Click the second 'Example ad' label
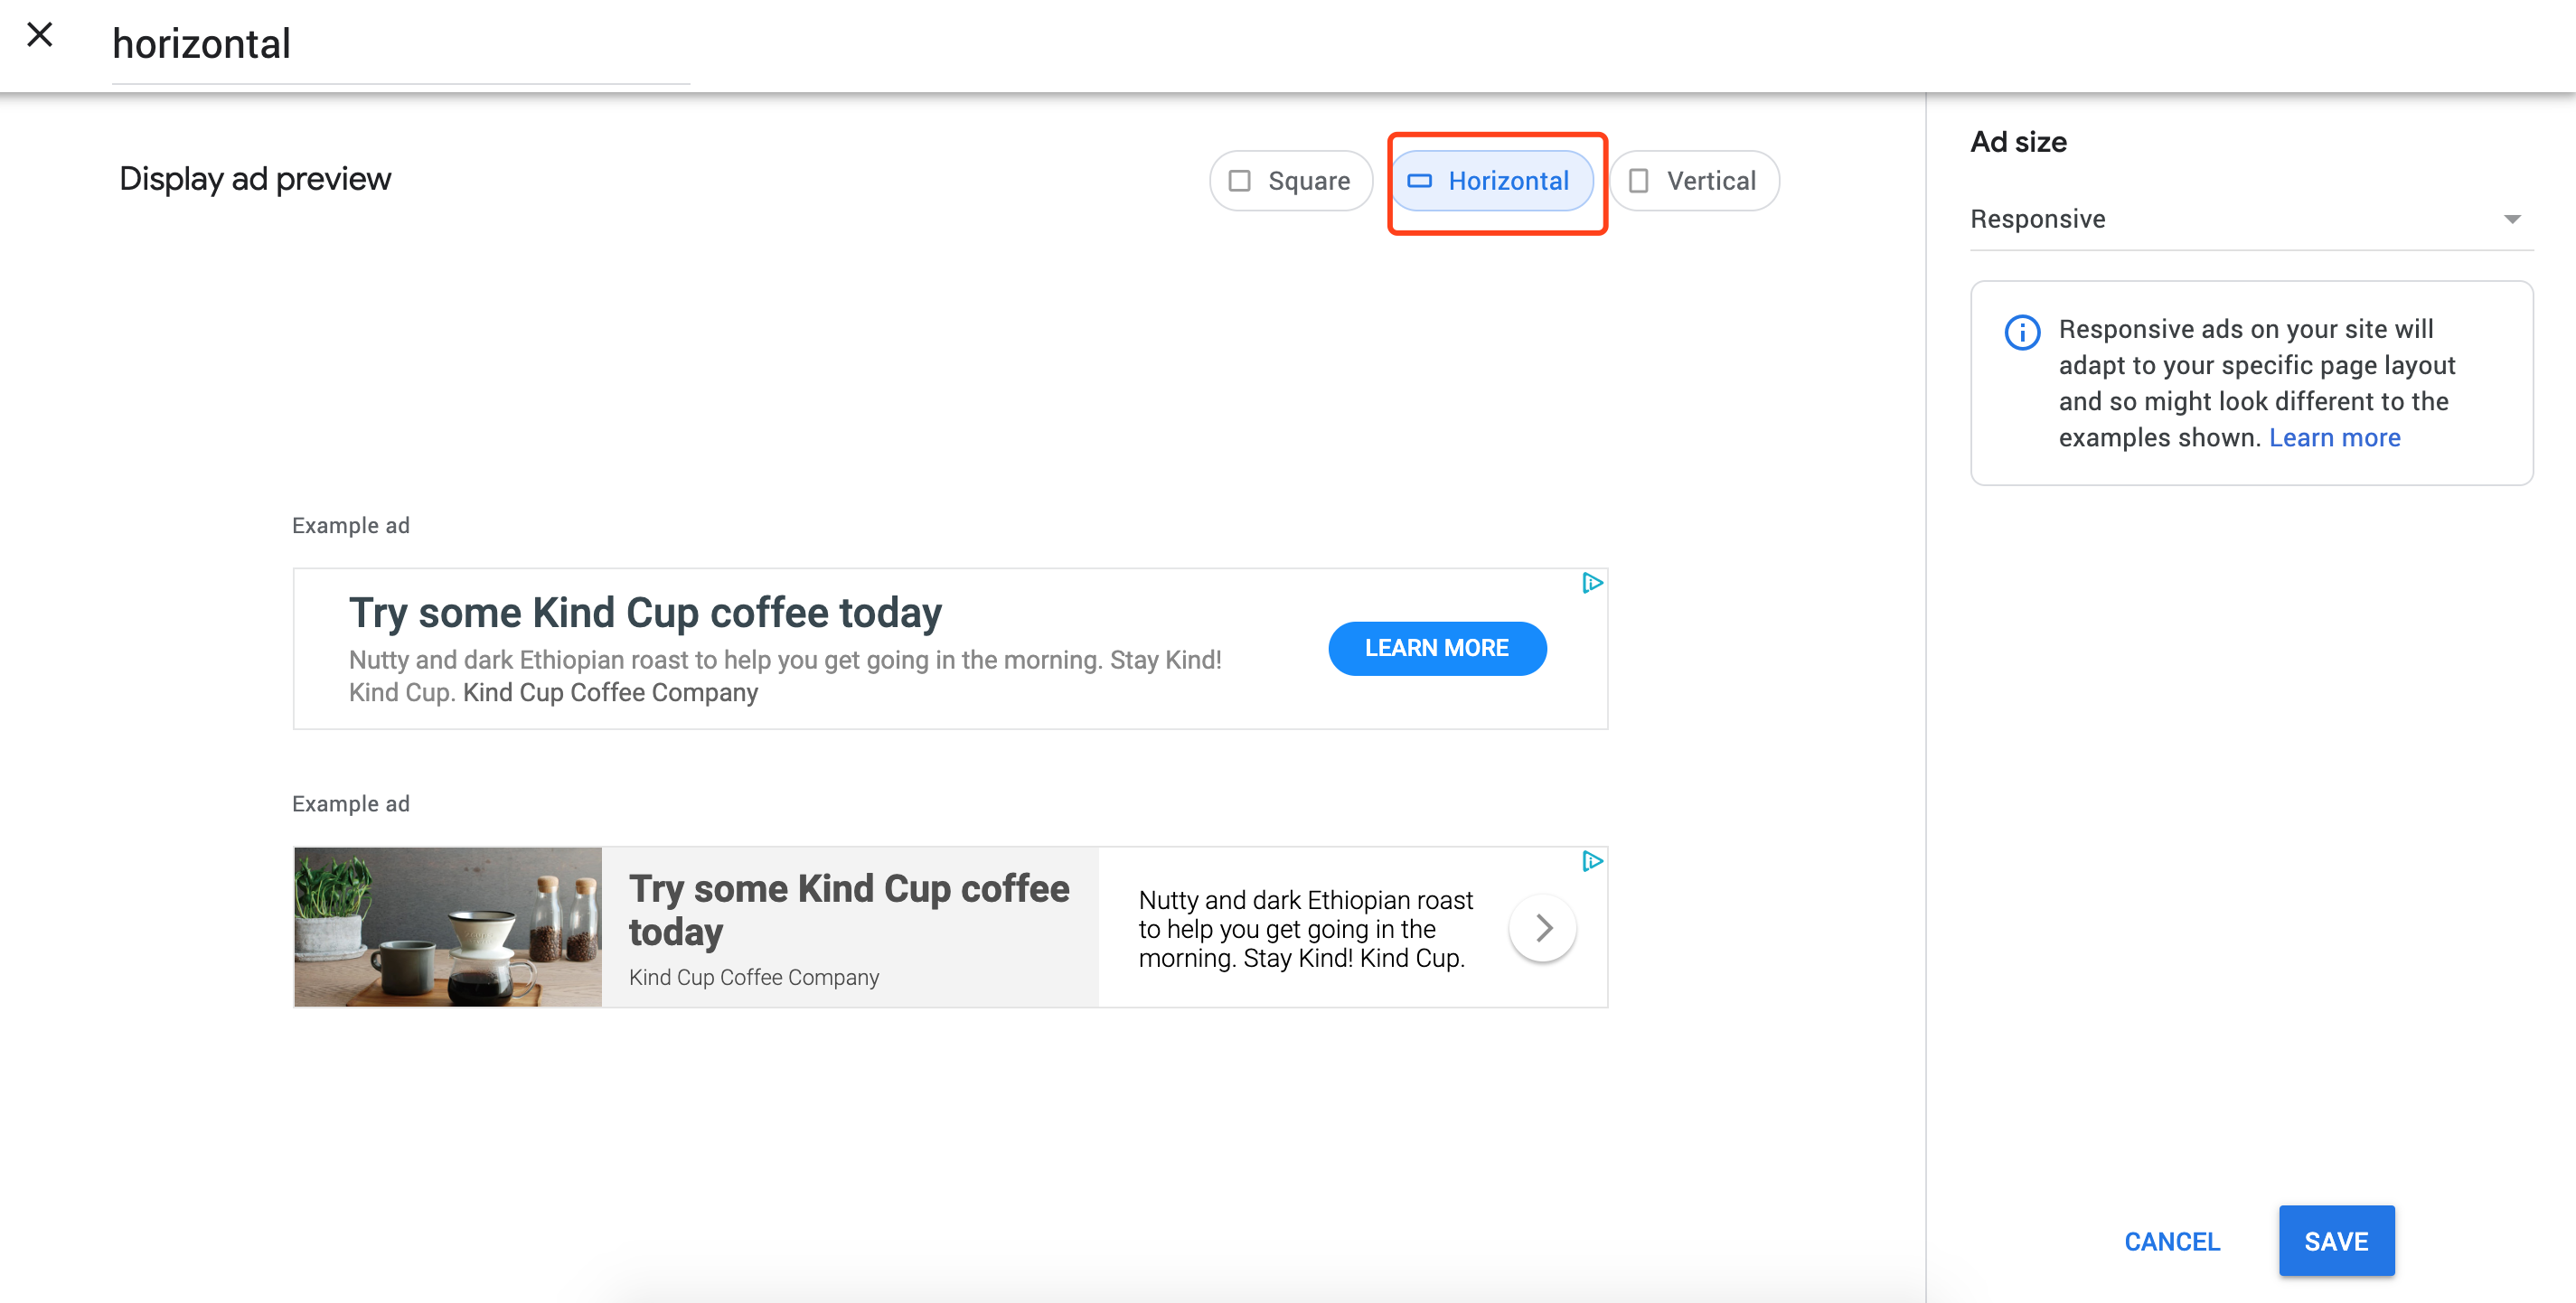Image resolution: width=2576 pixels, height=1303 pixels. (x=351, y=804)
